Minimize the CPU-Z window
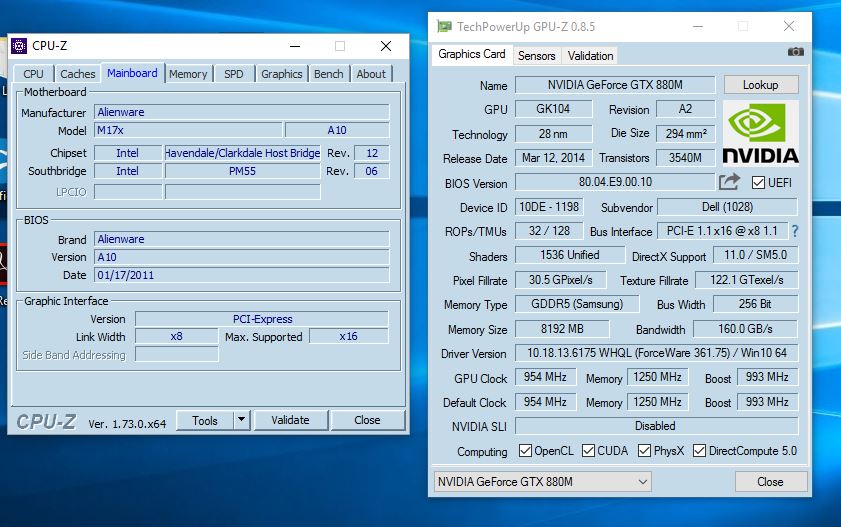The image size is (841, 527). pos(295,46)
